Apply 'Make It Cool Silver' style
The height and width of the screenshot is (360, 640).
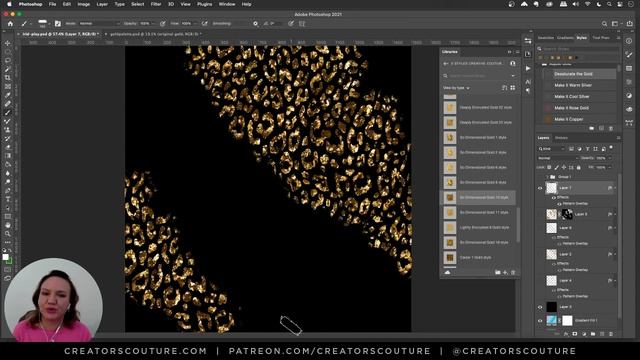coord(572,97)
